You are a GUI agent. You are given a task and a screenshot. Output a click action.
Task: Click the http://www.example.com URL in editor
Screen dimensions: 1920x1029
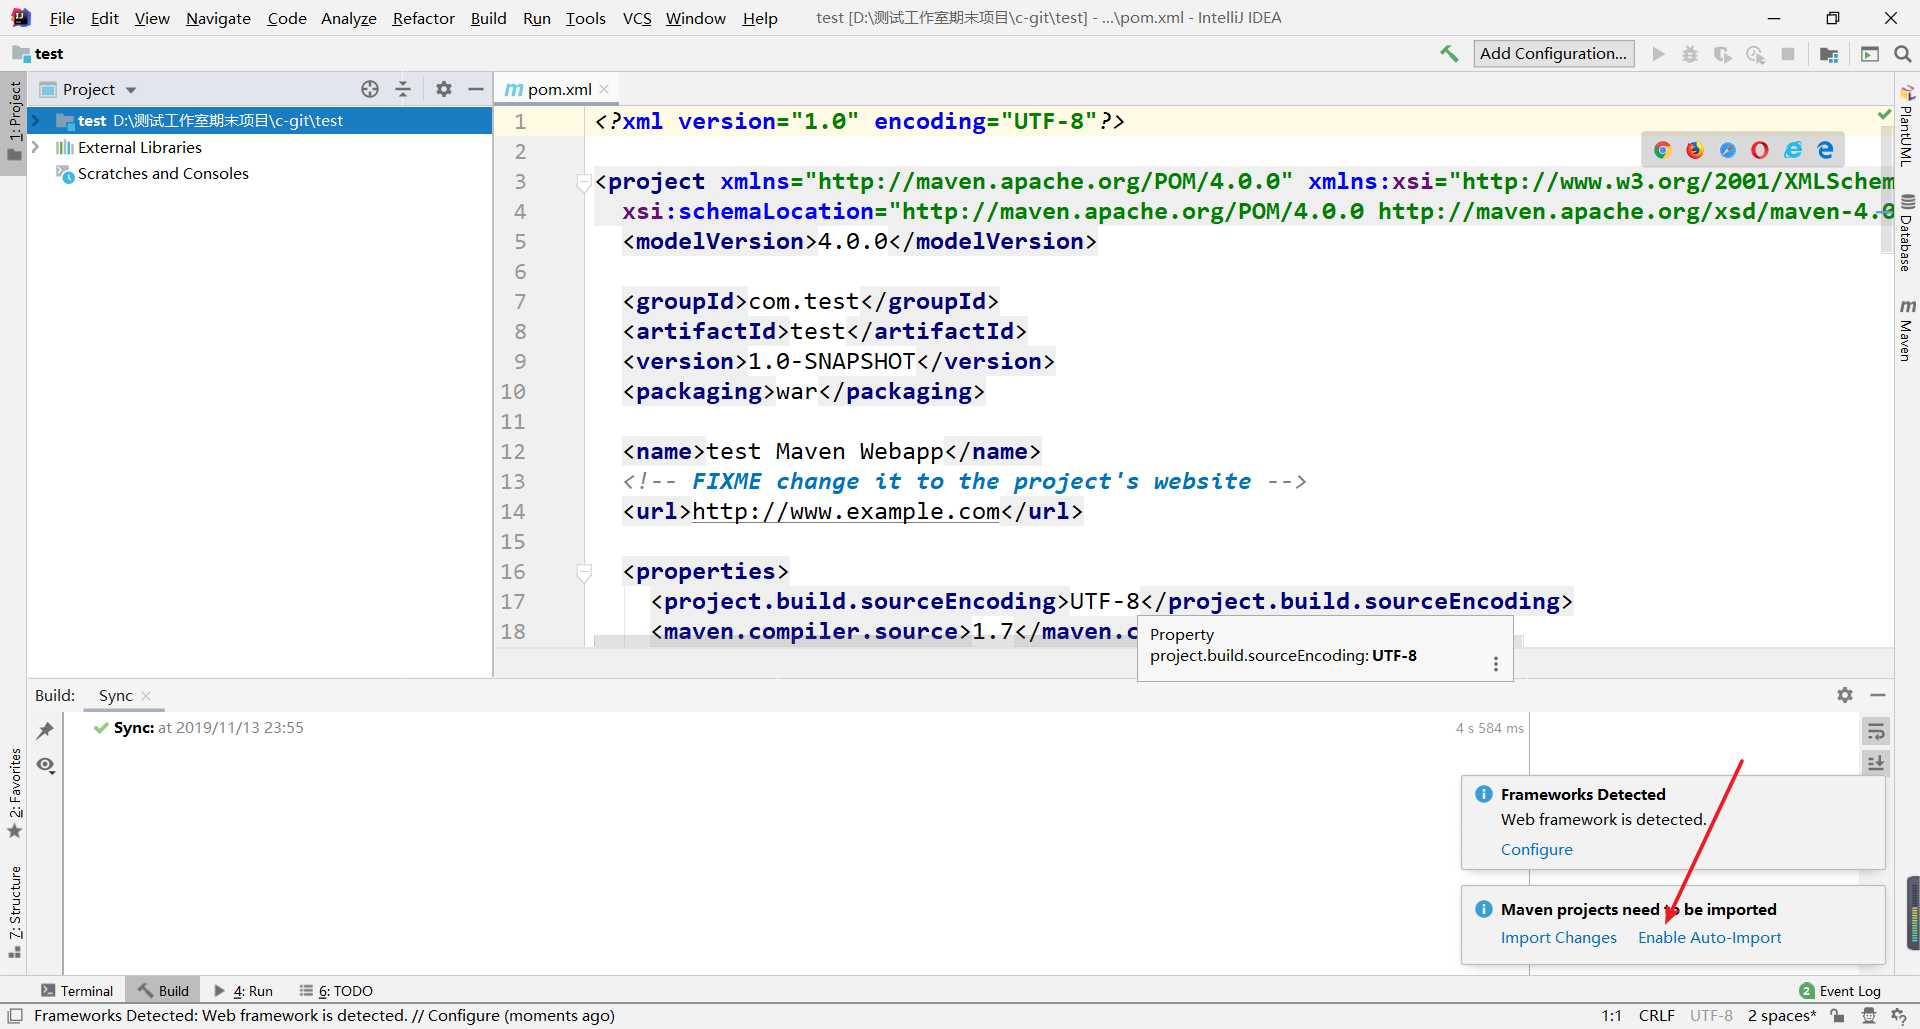[846, 512]
